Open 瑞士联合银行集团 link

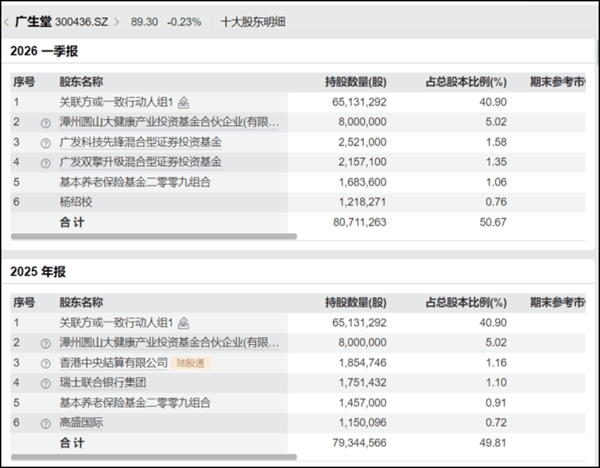tap(103, 383)
